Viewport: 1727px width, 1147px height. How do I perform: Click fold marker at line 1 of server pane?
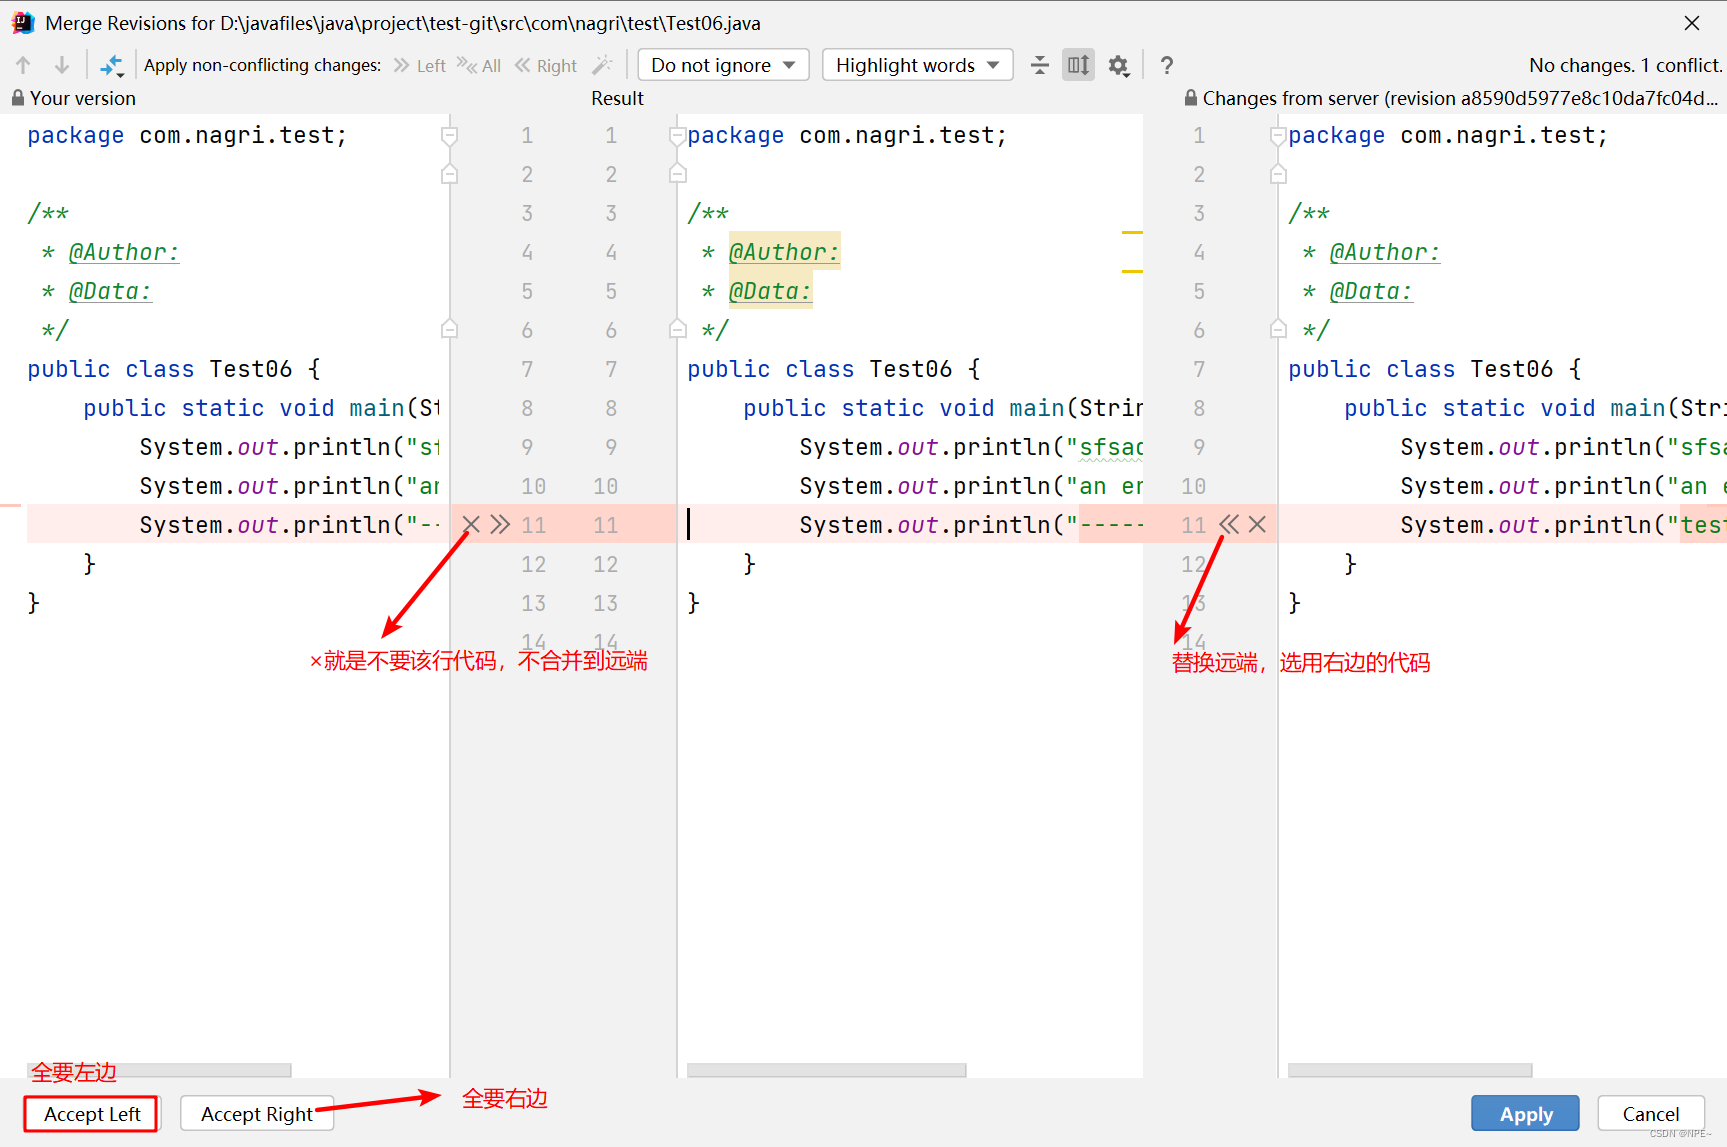[x=1278, y=135]
